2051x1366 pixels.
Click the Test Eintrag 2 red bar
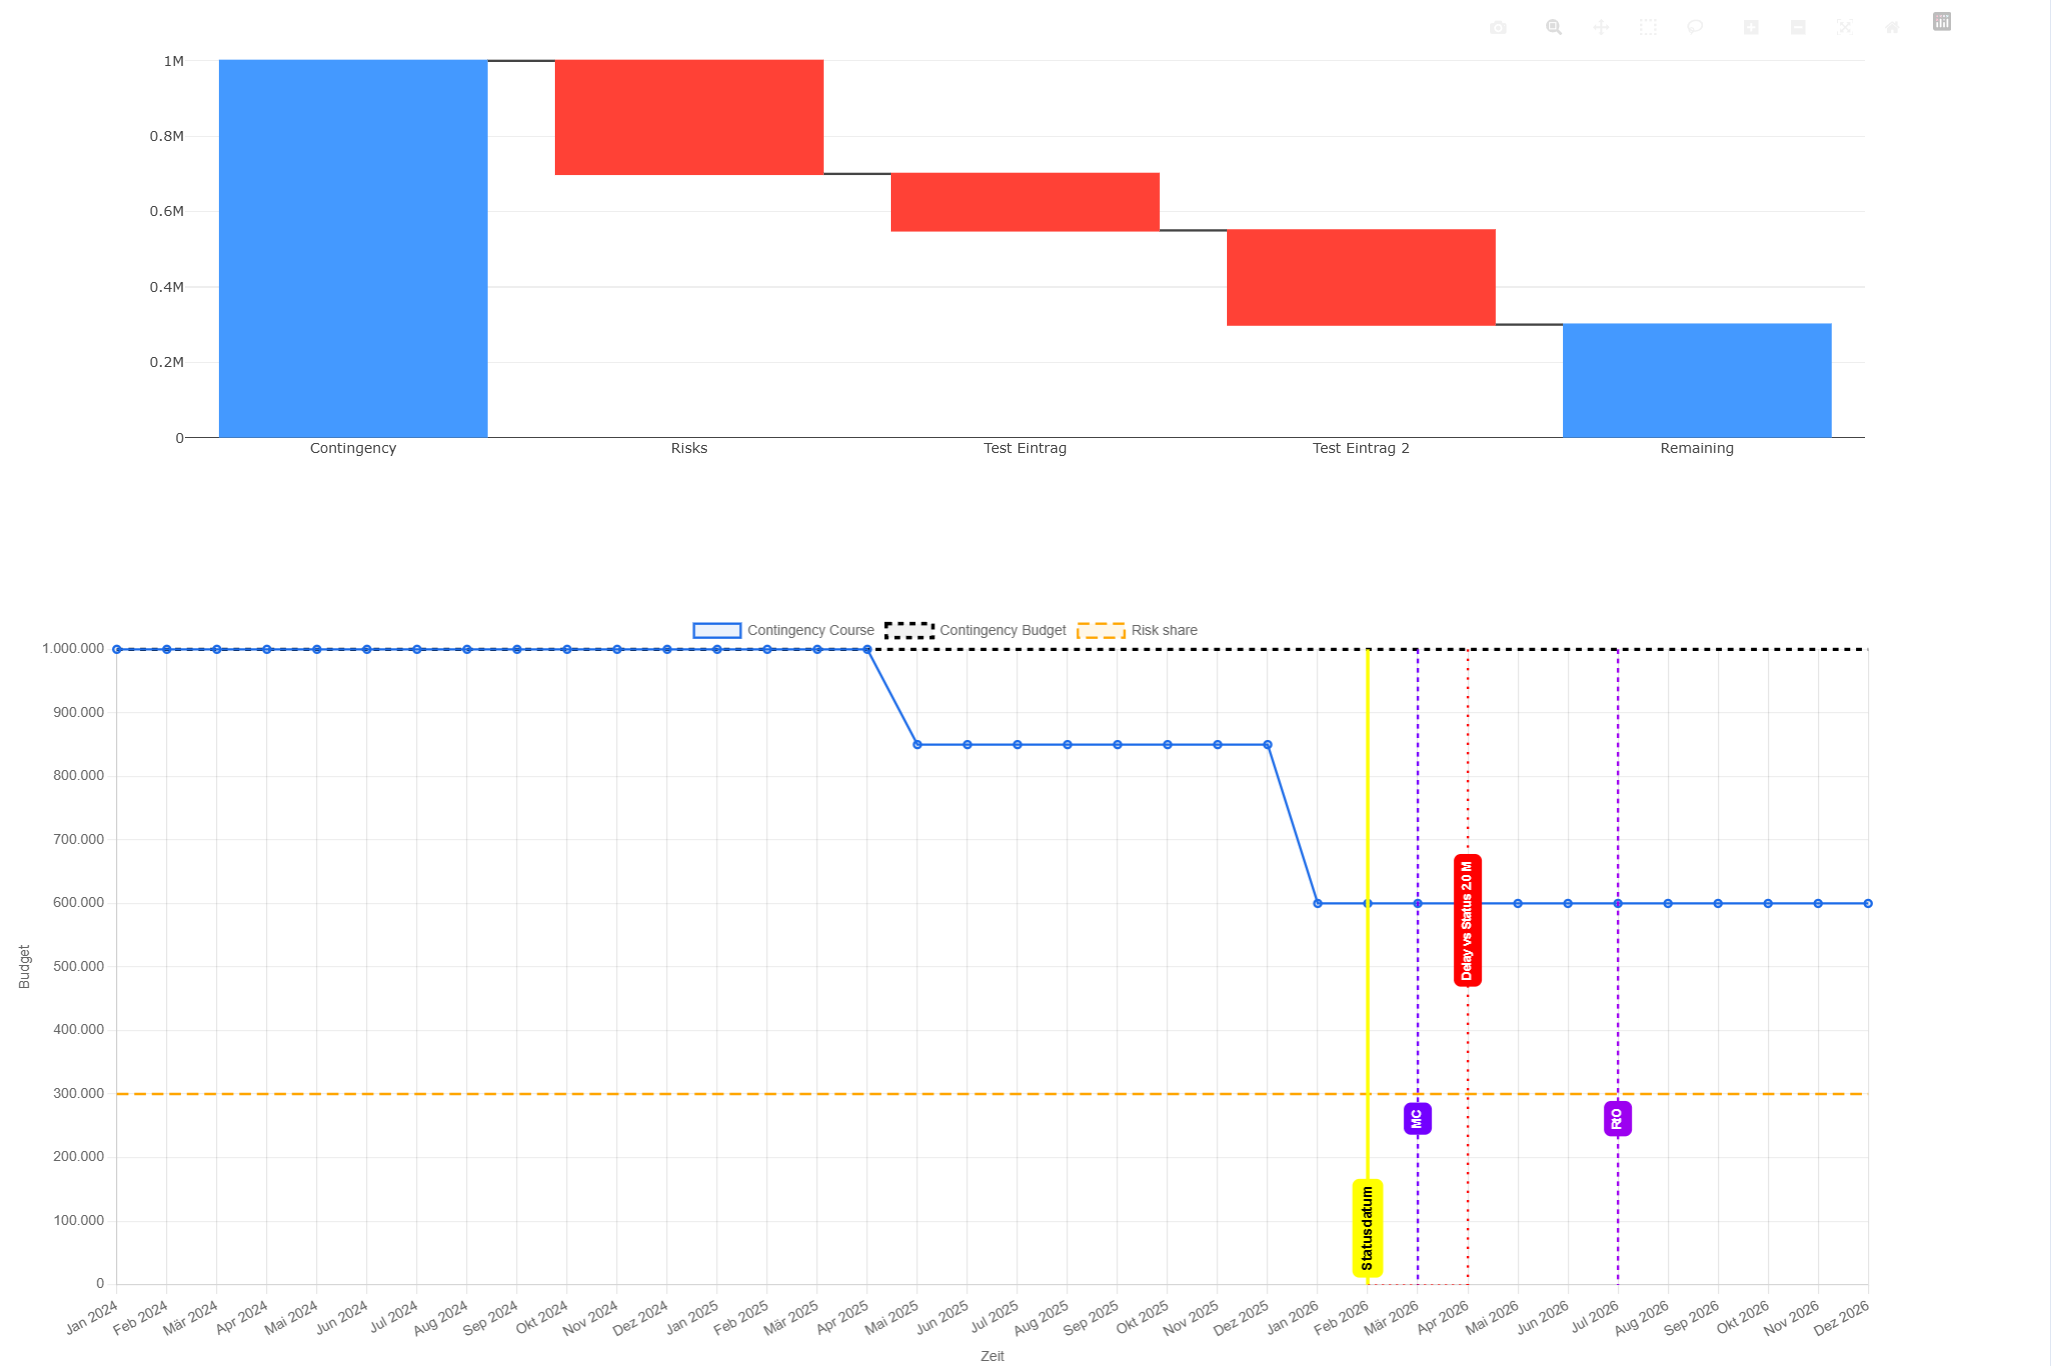point(1361,277)
